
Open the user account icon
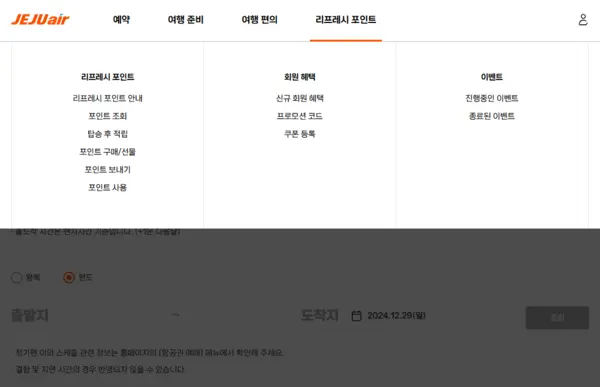[583, 20]
